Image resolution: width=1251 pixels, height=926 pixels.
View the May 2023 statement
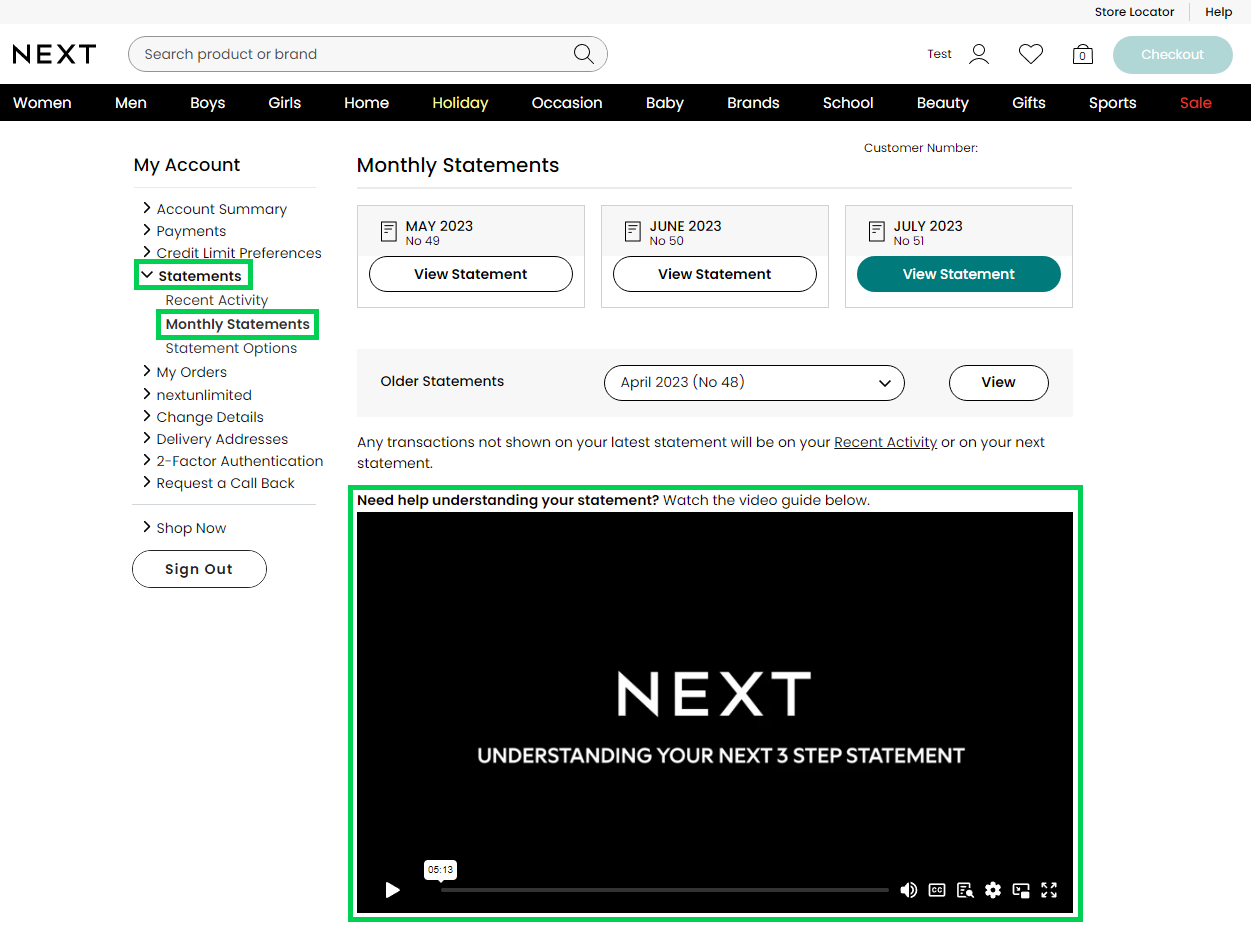pyautogui.click(x=471, y=274)
